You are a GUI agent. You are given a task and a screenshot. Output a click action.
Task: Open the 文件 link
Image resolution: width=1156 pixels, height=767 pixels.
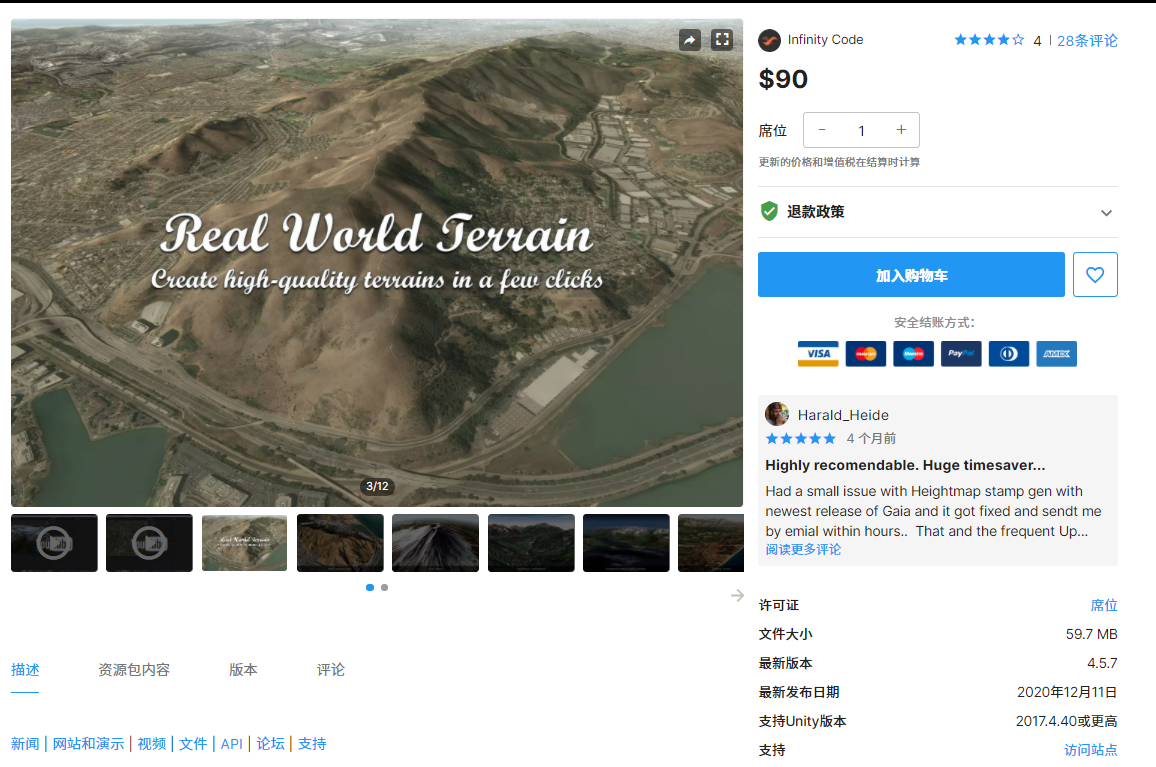(193, 743)
